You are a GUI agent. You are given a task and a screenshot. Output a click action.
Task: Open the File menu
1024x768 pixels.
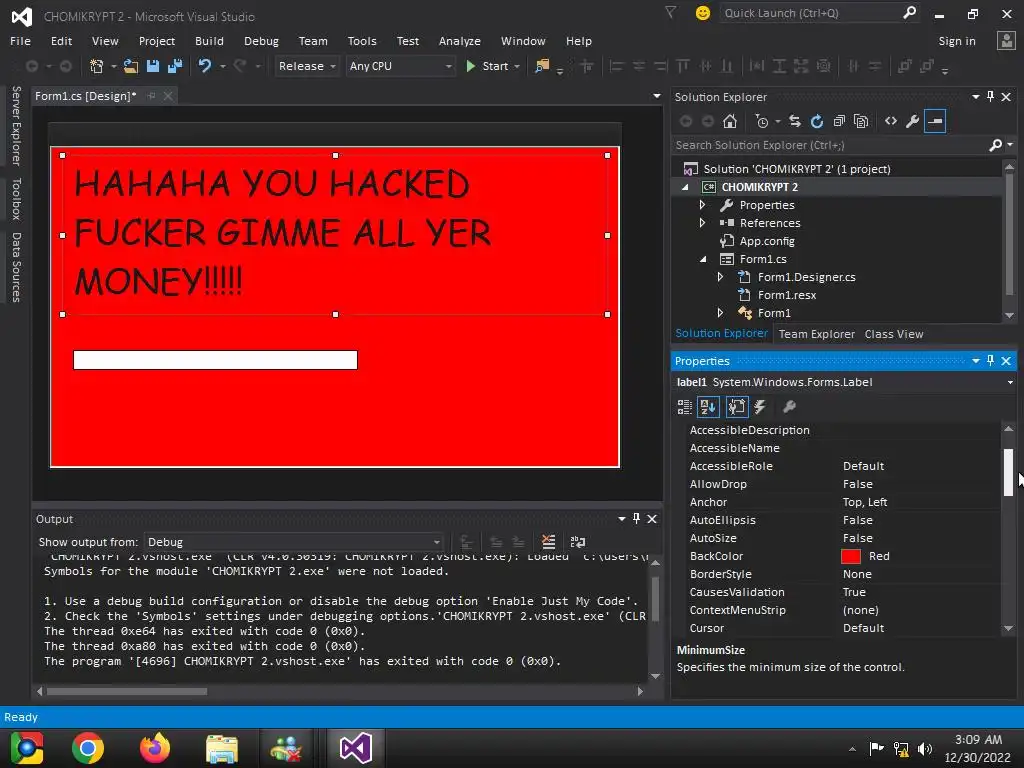pos(20,40)
